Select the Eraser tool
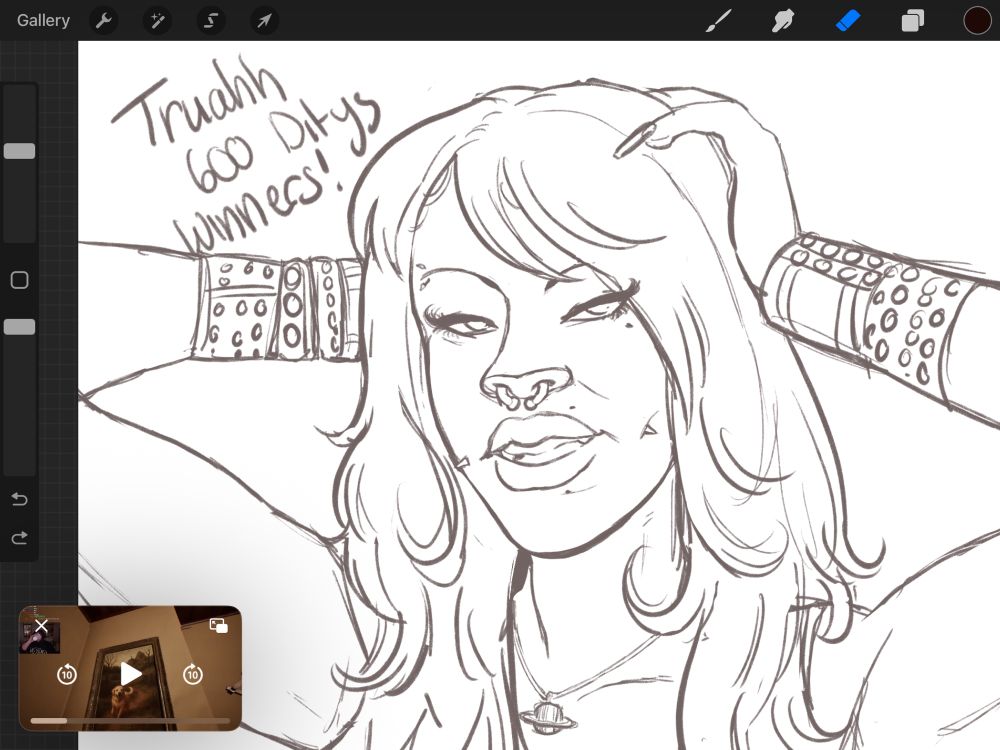 [848, 20]
